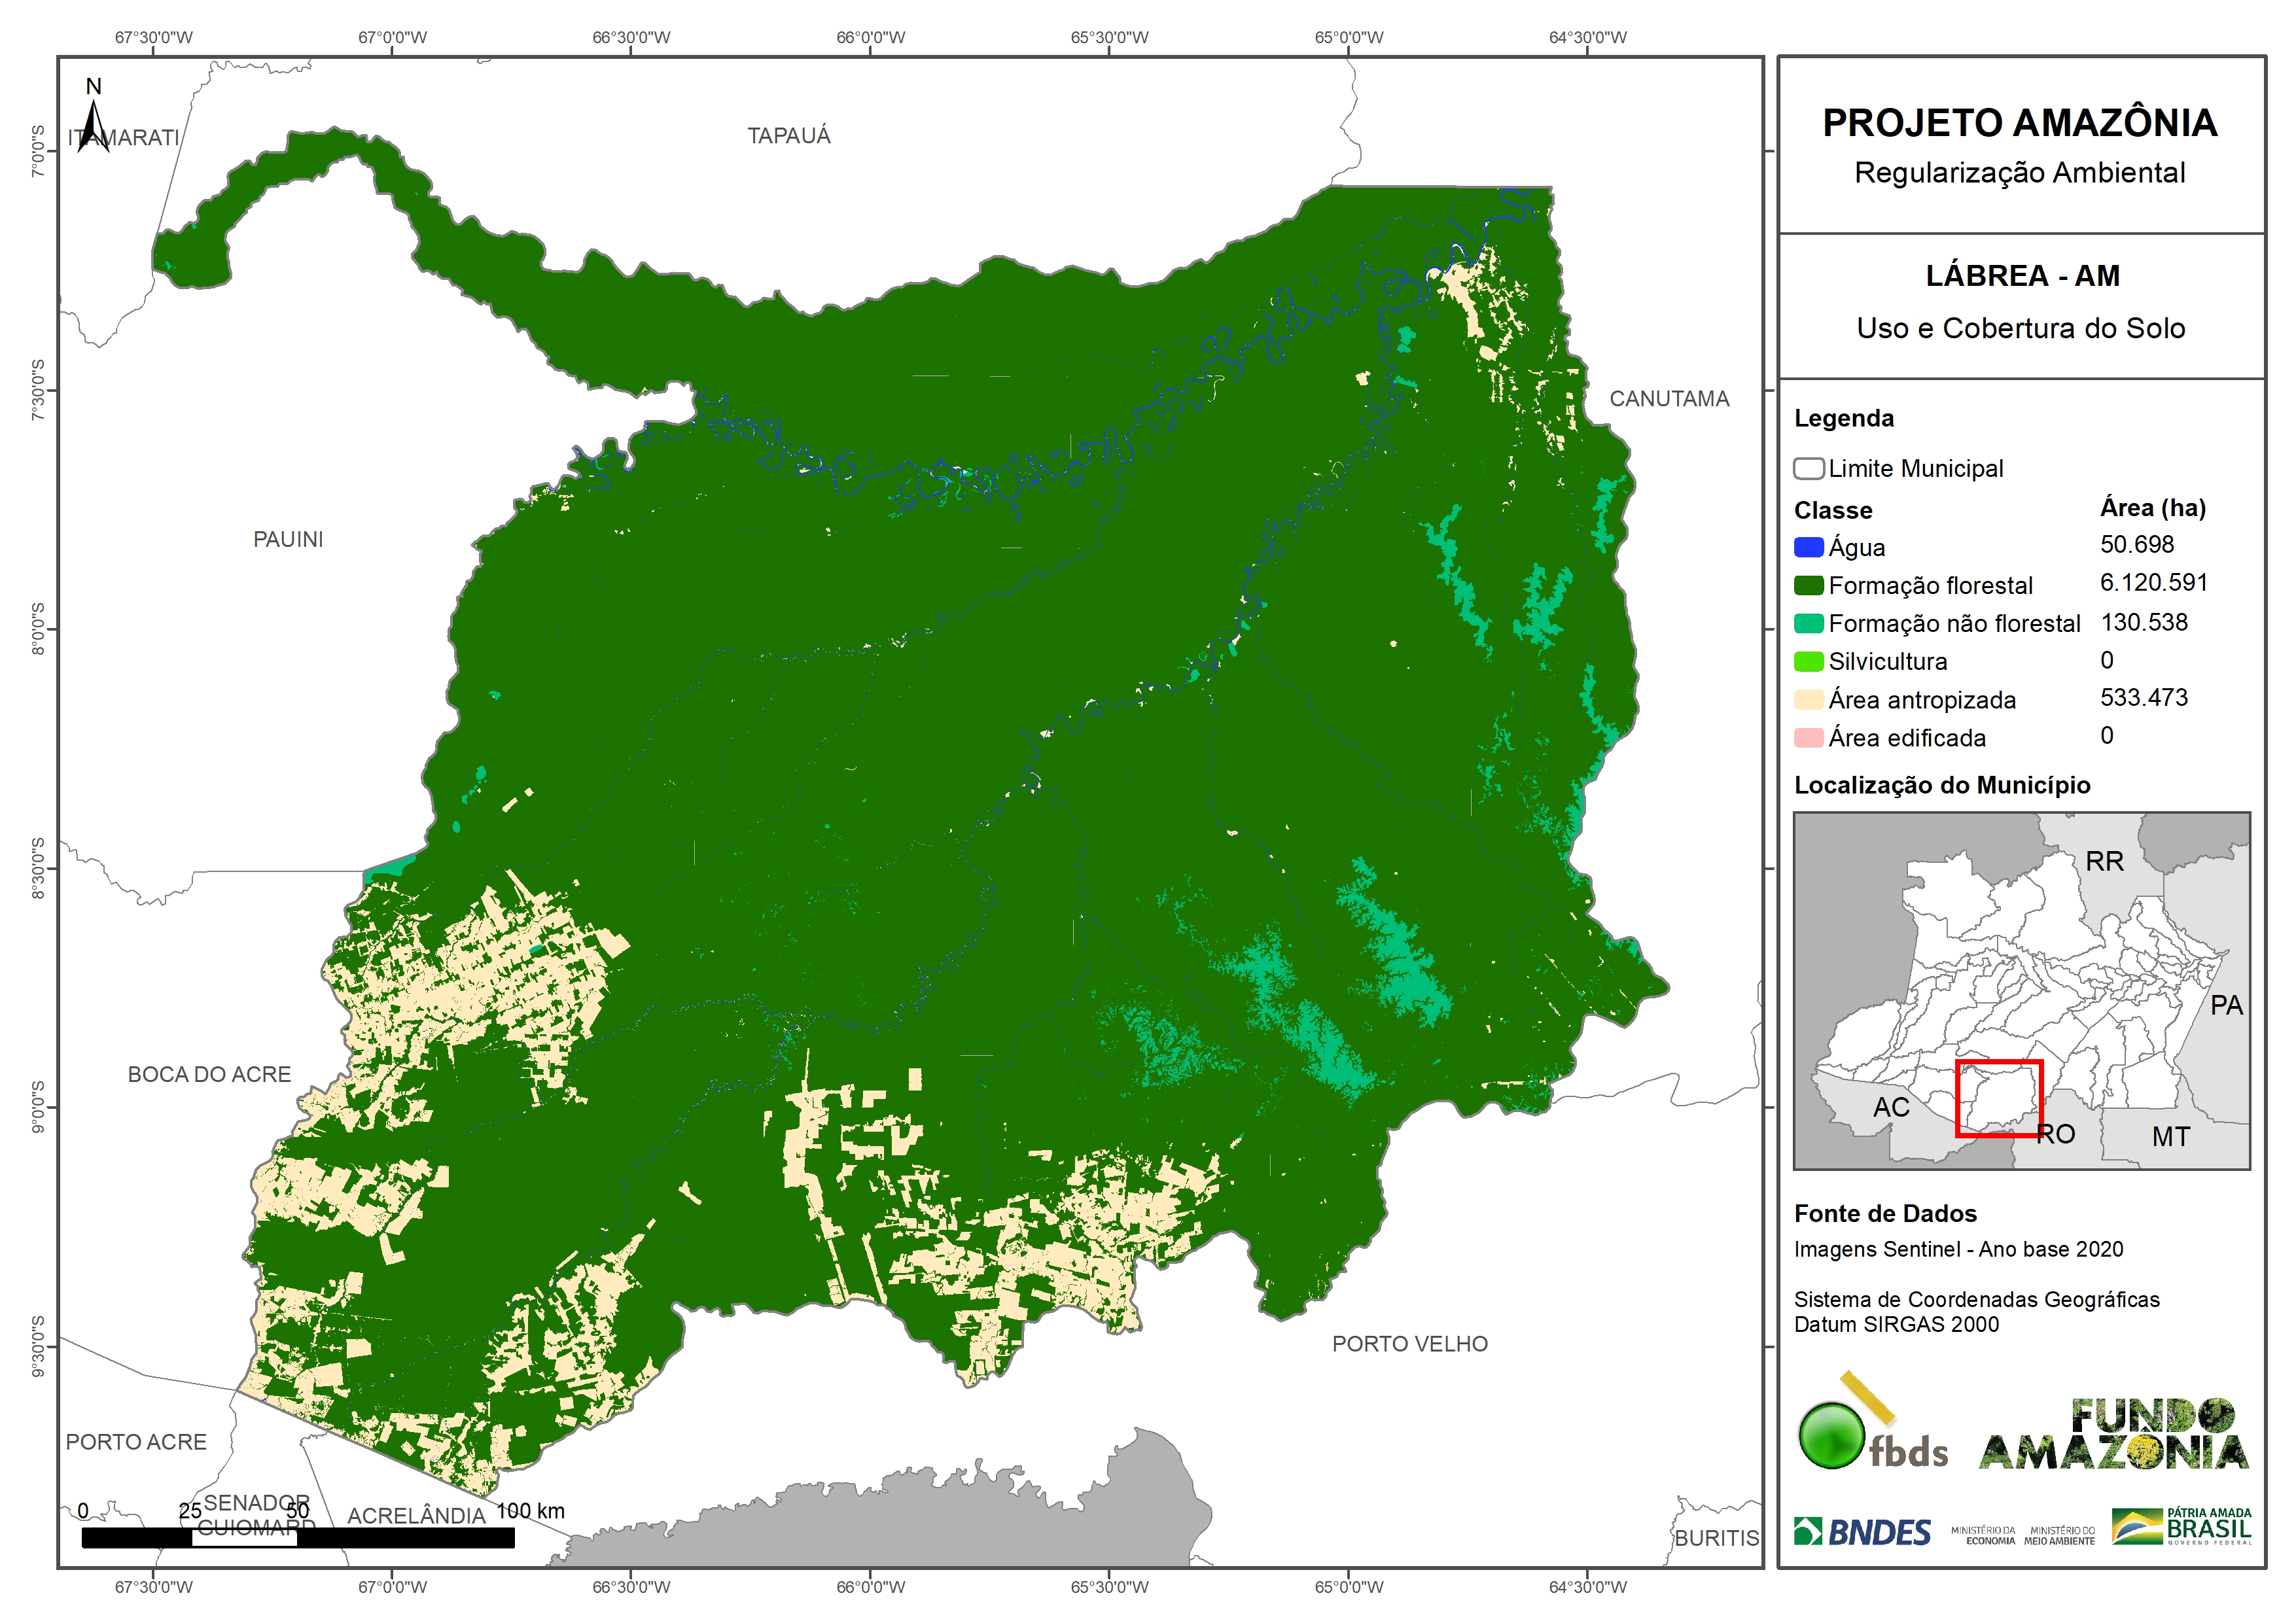Click the Área antropizada beige swatch
This screenshot has height=1623, width=2296.
(1808, 699)
